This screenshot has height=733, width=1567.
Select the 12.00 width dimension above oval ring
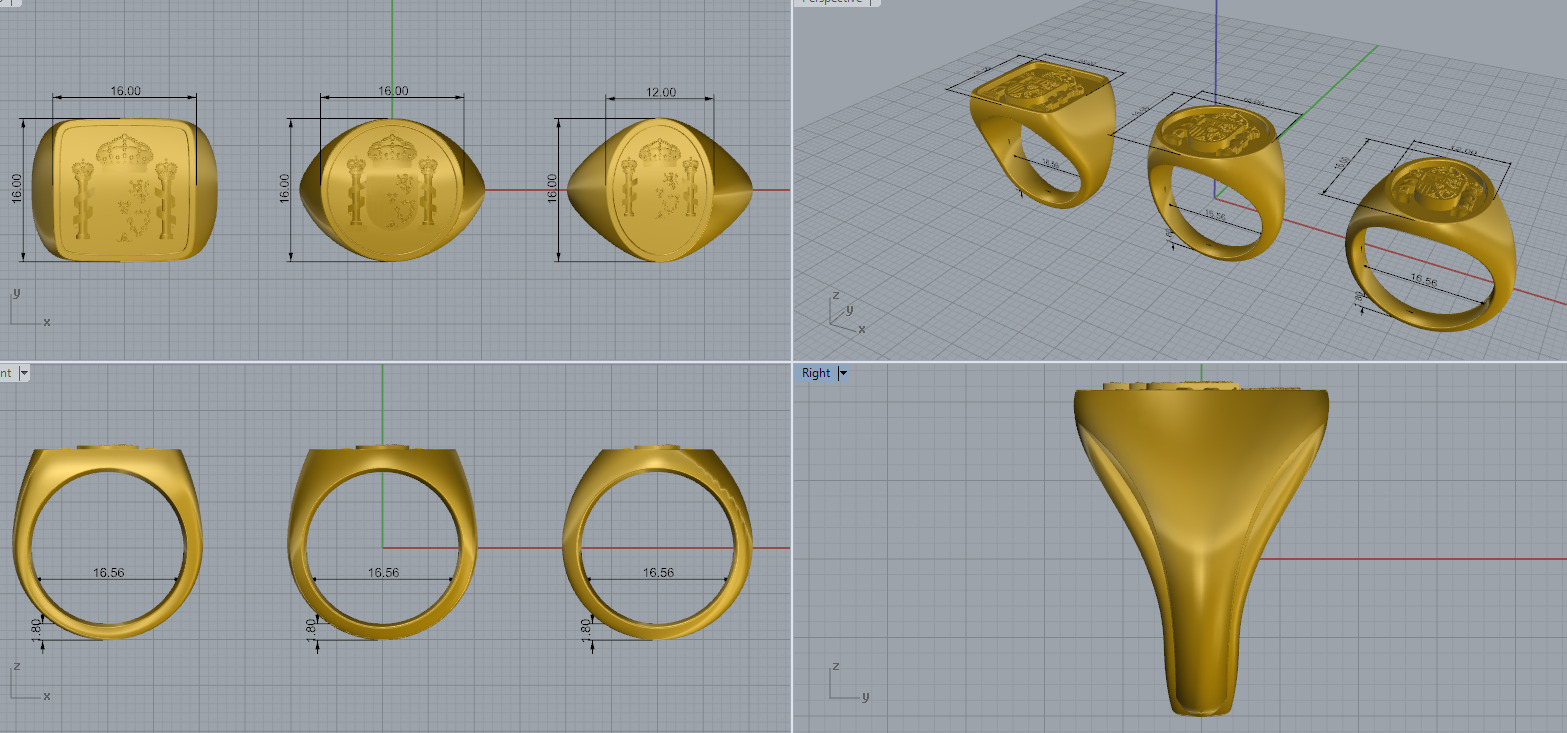coord(661,92)
